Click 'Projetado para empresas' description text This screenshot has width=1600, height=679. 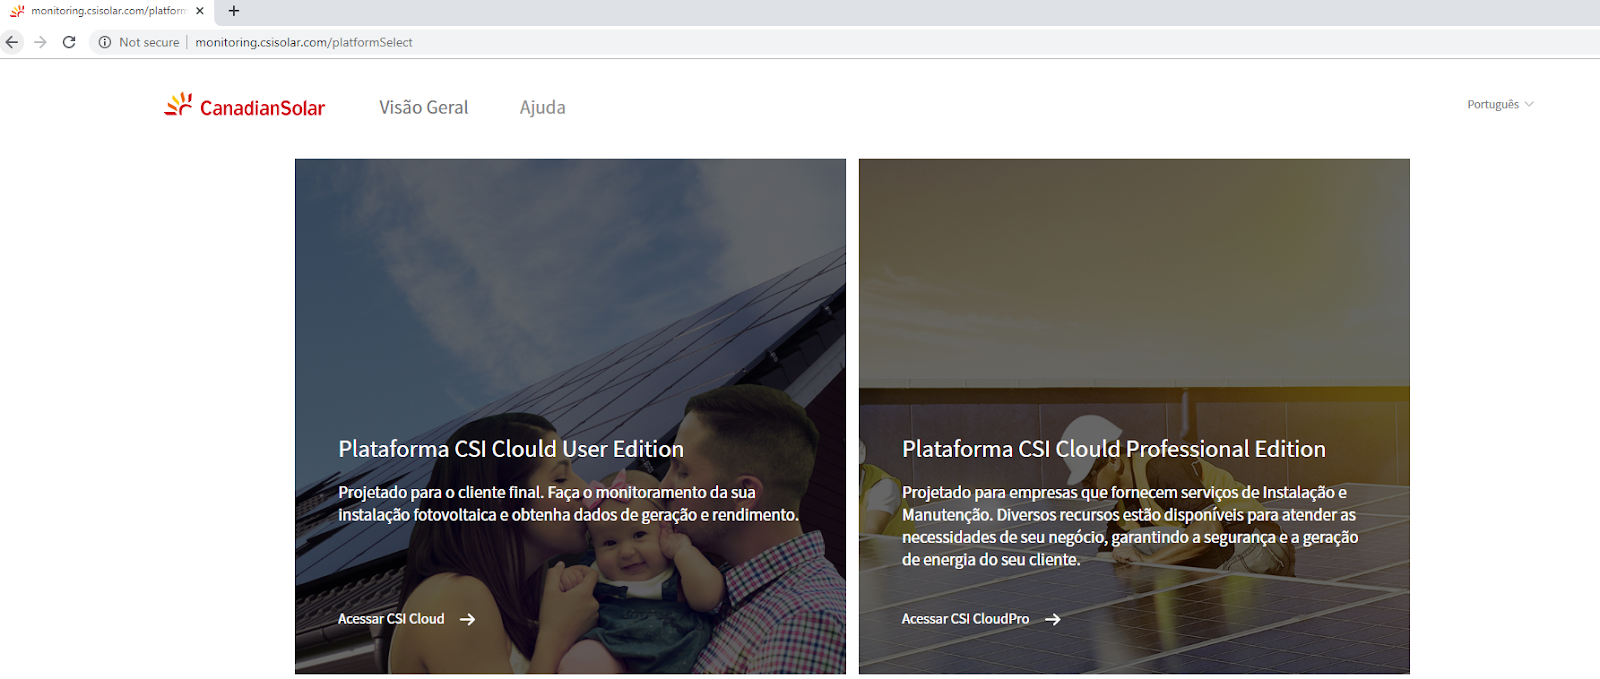click(x=1130, y=526)
